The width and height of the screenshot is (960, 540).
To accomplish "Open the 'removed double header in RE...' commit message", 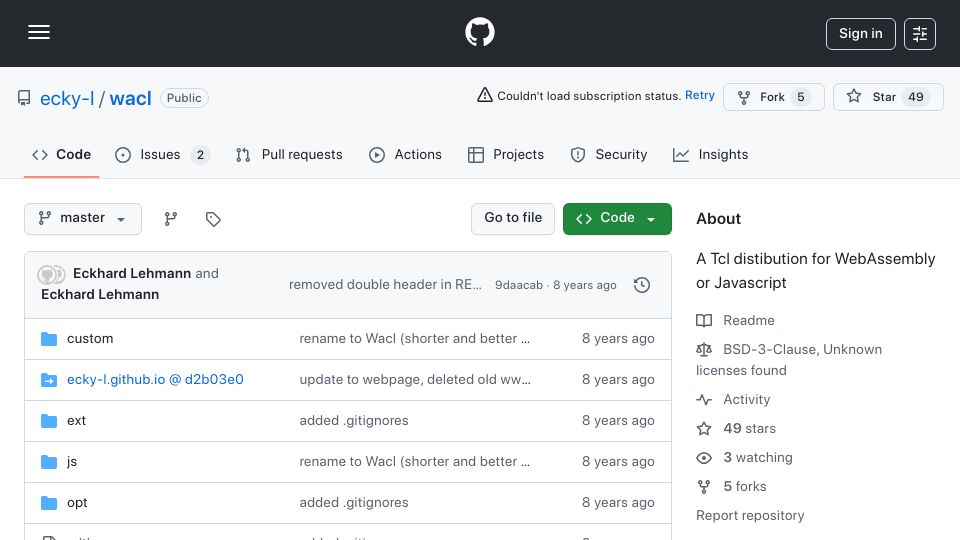I will tap(385, 285).
